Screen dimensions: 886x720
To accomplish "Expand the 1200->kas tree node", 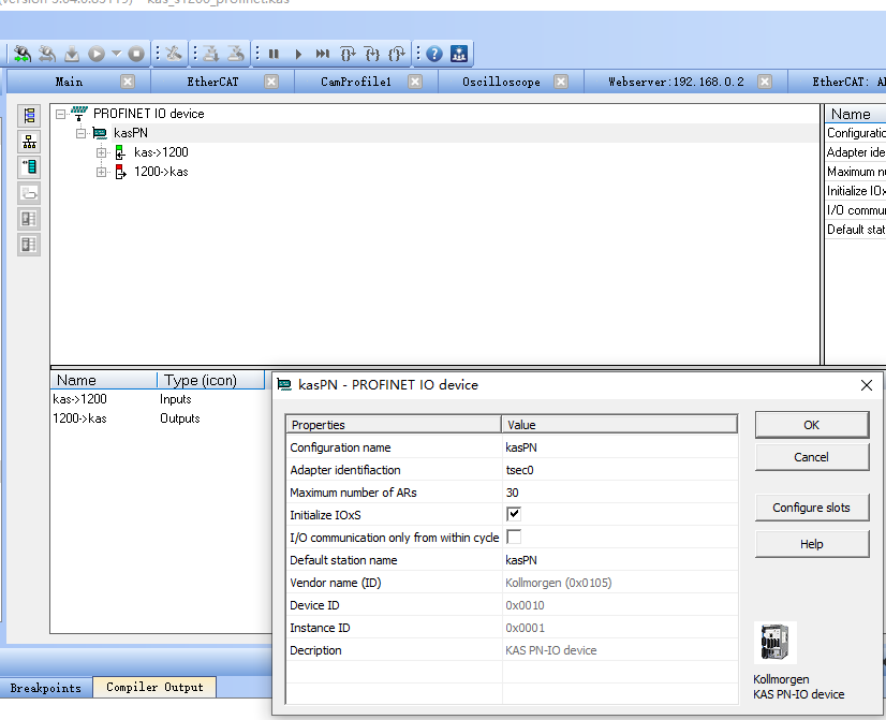I will click(101, 172).
